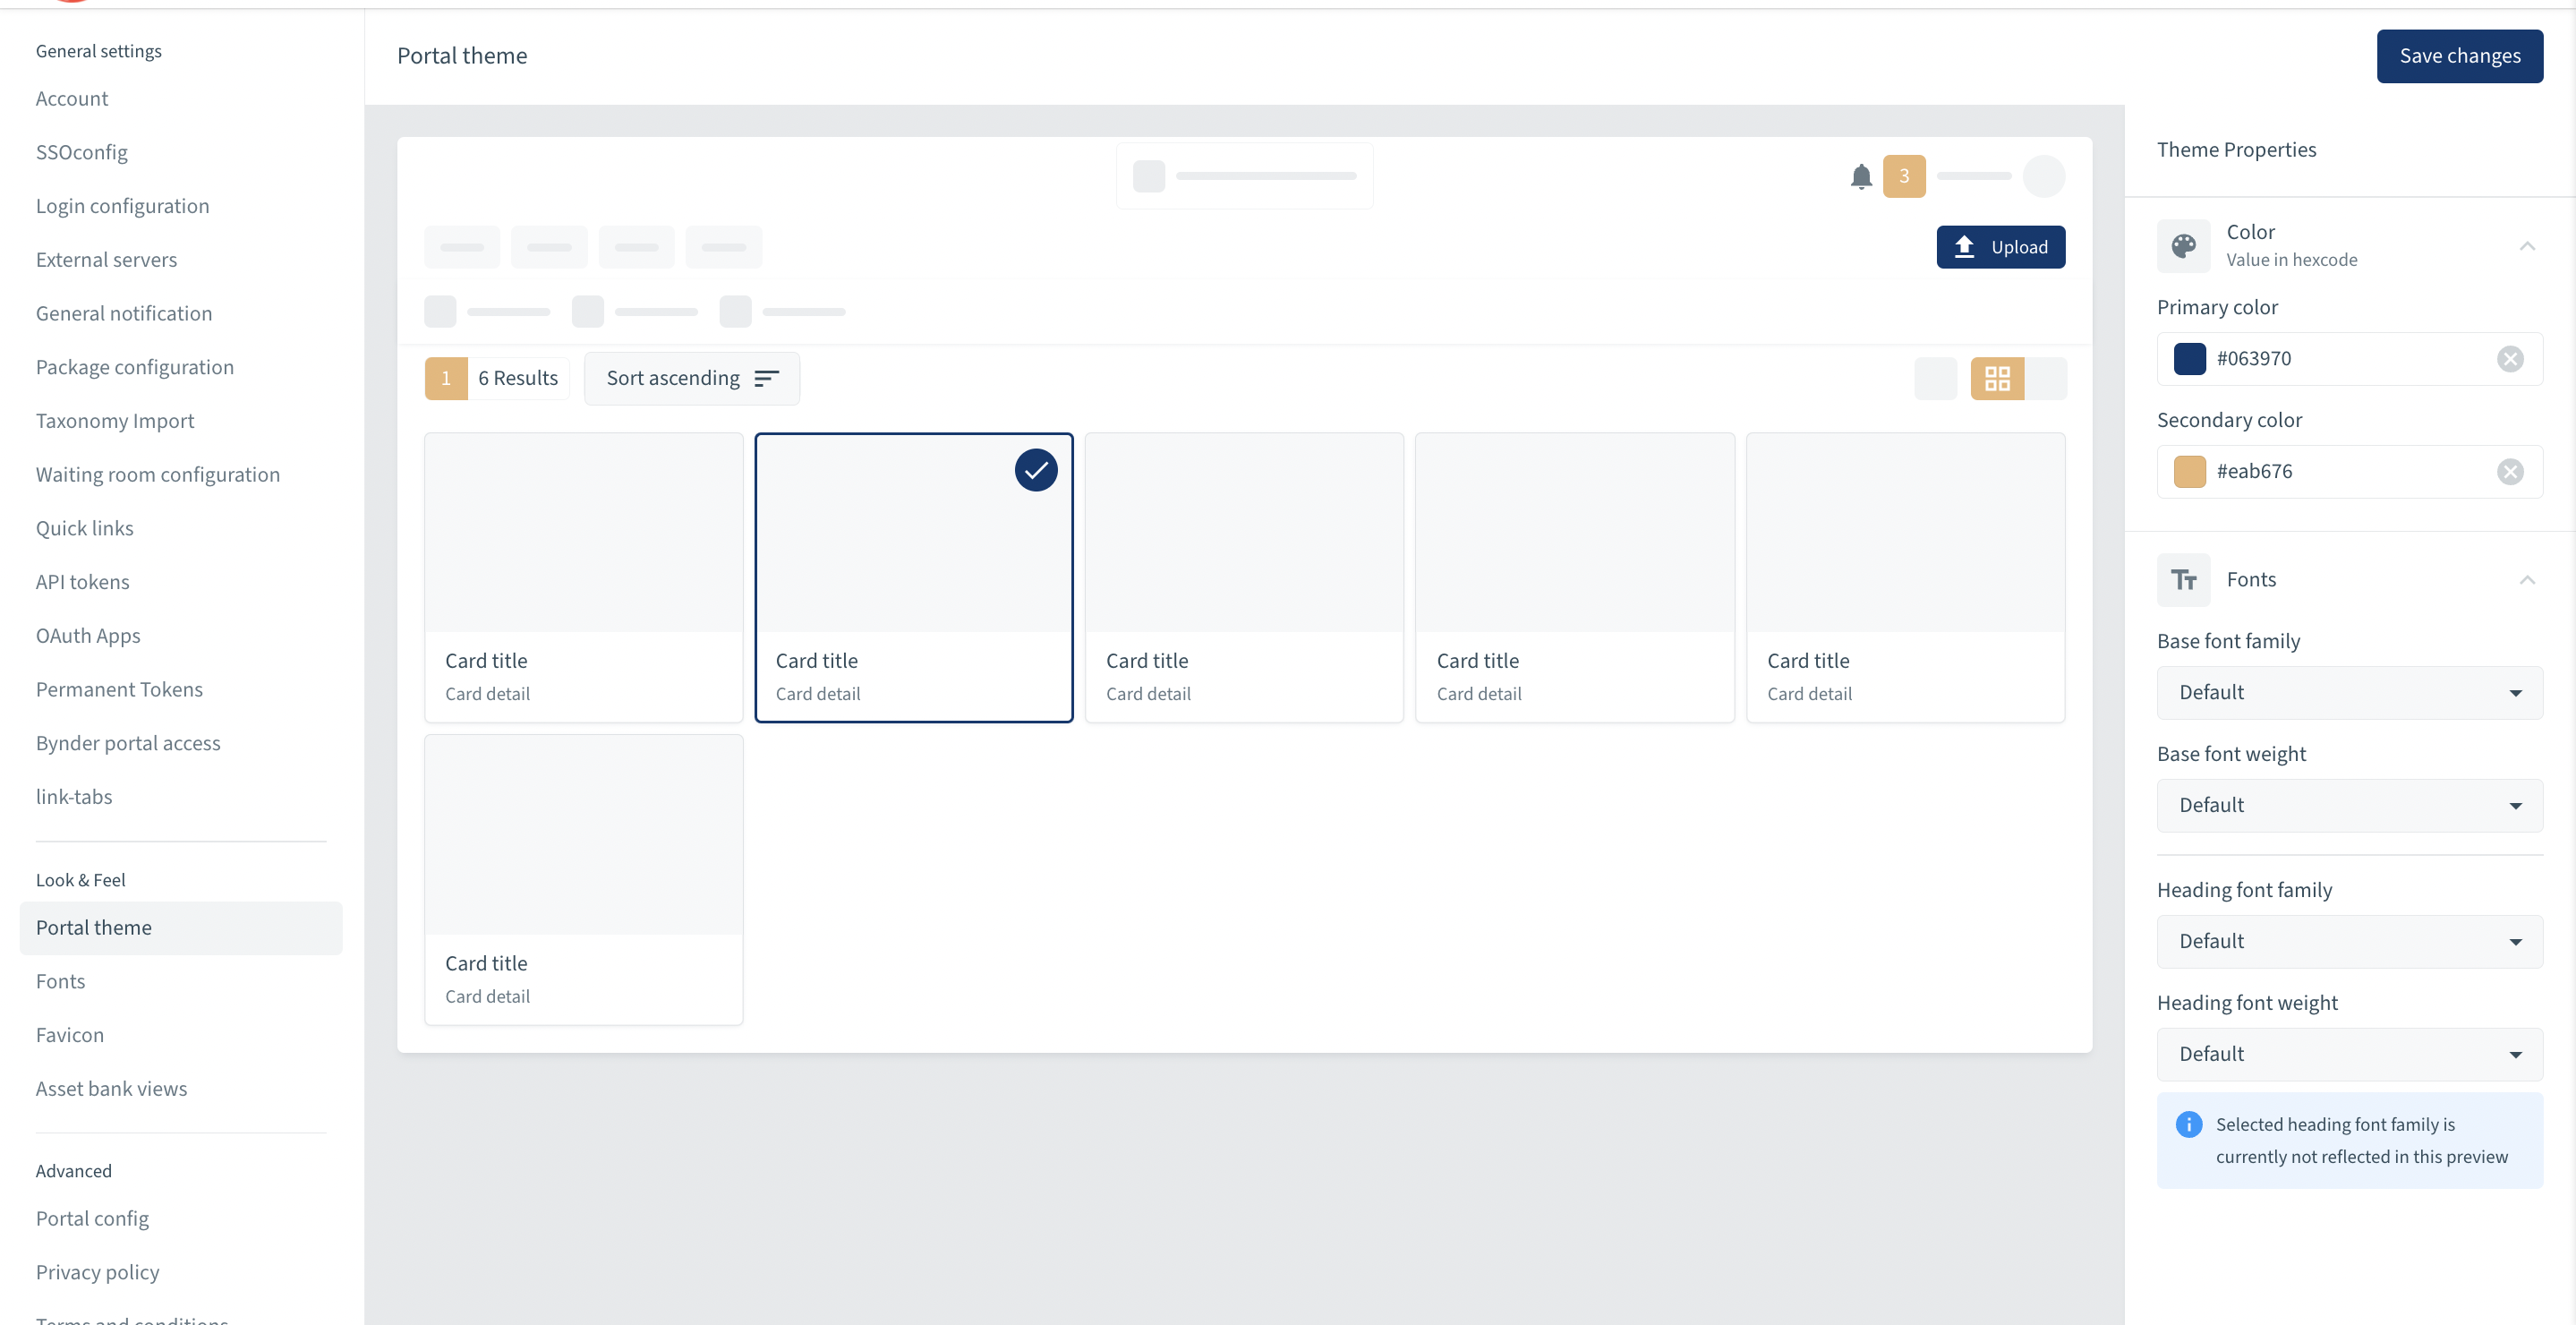Open the Base font family dropdown
This screenshot has width=2576, height=1325.
pos(2348,692)
